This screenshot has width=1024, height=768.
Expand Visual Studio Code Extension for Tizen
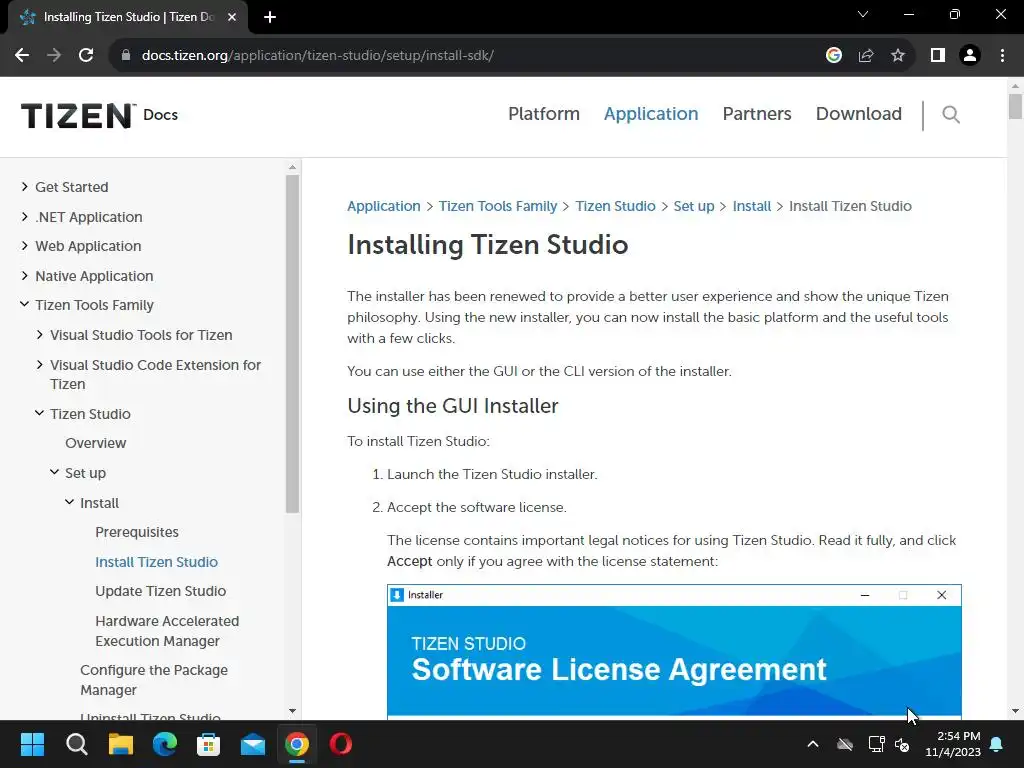tap(39, 364)
